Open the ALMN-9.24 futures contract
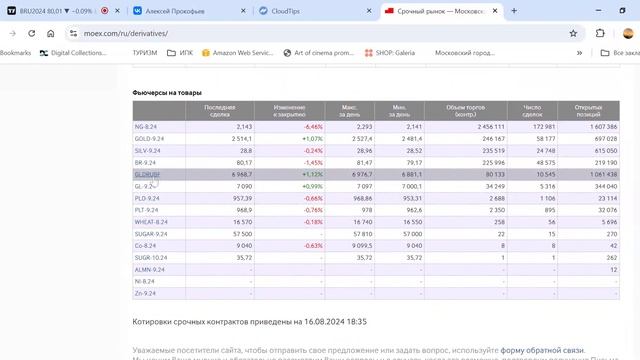Screen dimensions: 640x360 pyautogui.click(x=149, y=270)
